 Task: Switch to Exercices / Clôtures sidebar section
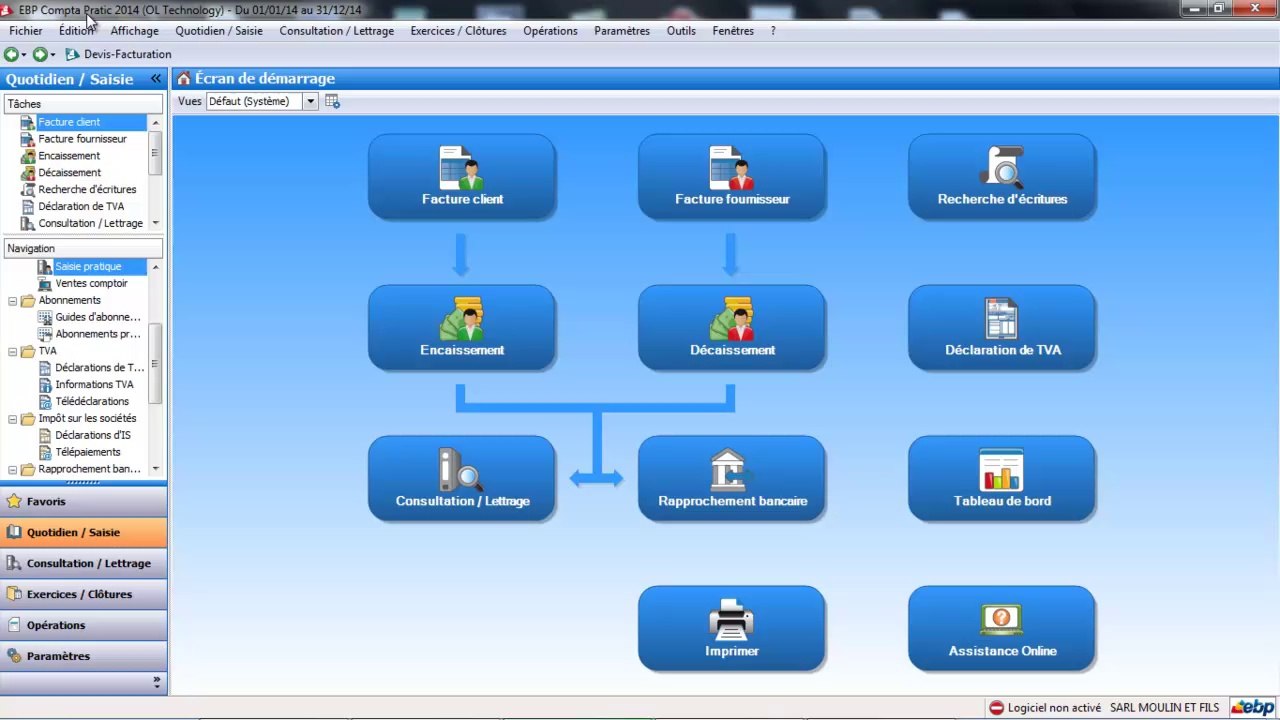(x=83, y=595)
